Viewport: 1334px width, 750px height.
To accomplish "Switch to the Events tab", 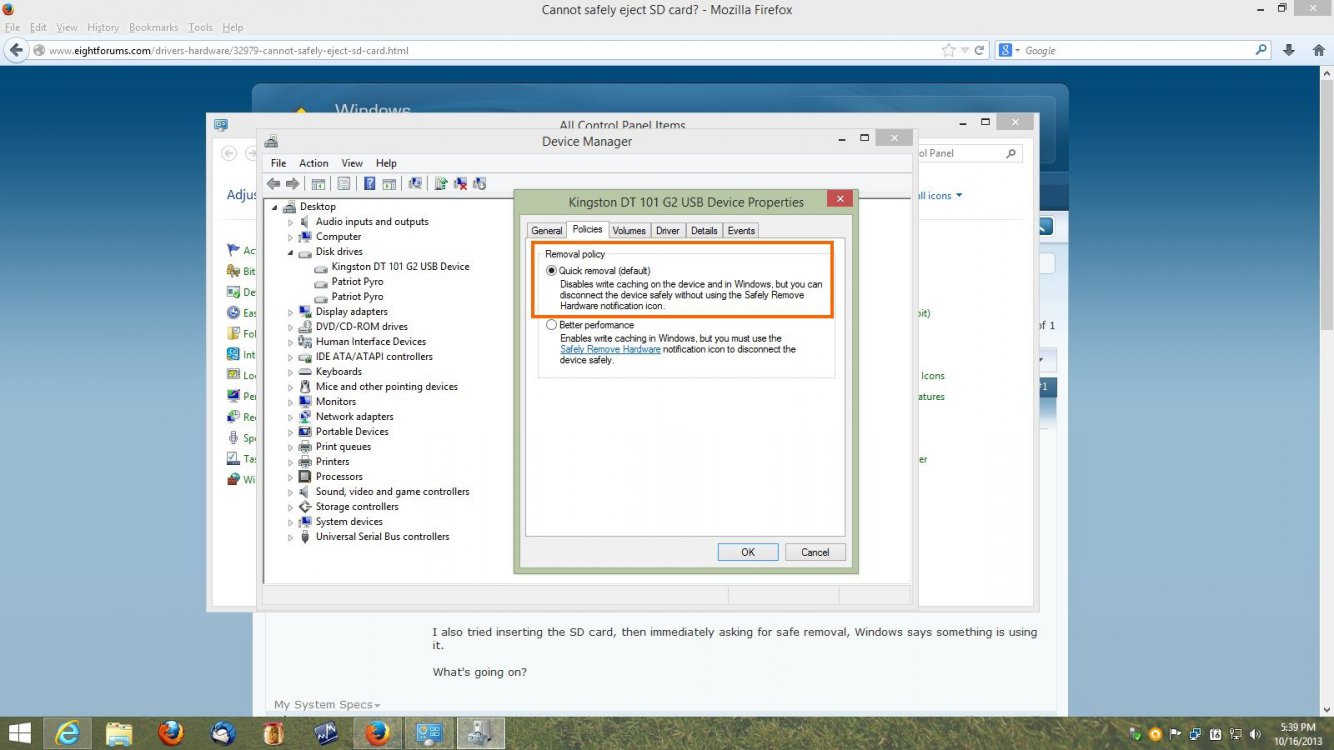I will coord(741,231).
